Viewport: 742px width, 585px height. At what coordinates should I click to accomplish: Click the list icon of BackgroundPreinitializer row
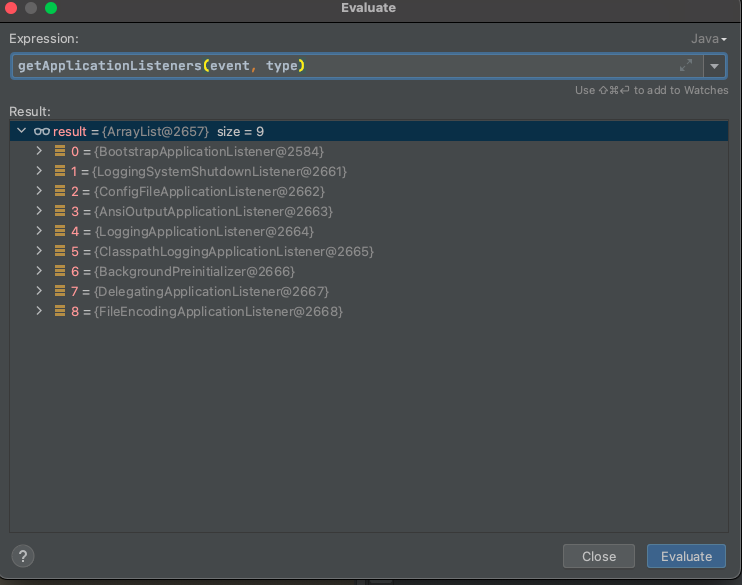(x=60, y=271)
